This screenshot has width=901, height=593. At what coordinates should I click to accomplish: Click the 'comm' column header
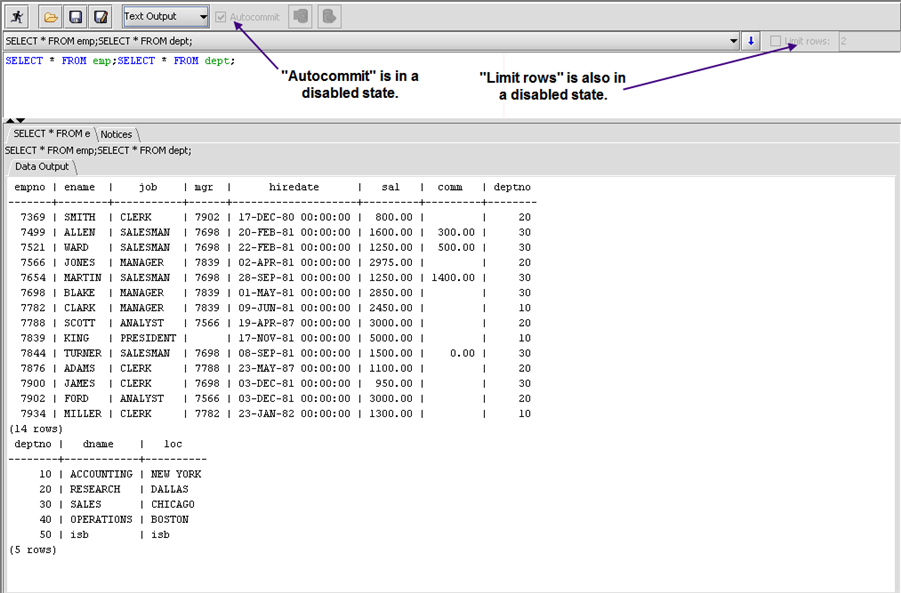pos(450,187)
